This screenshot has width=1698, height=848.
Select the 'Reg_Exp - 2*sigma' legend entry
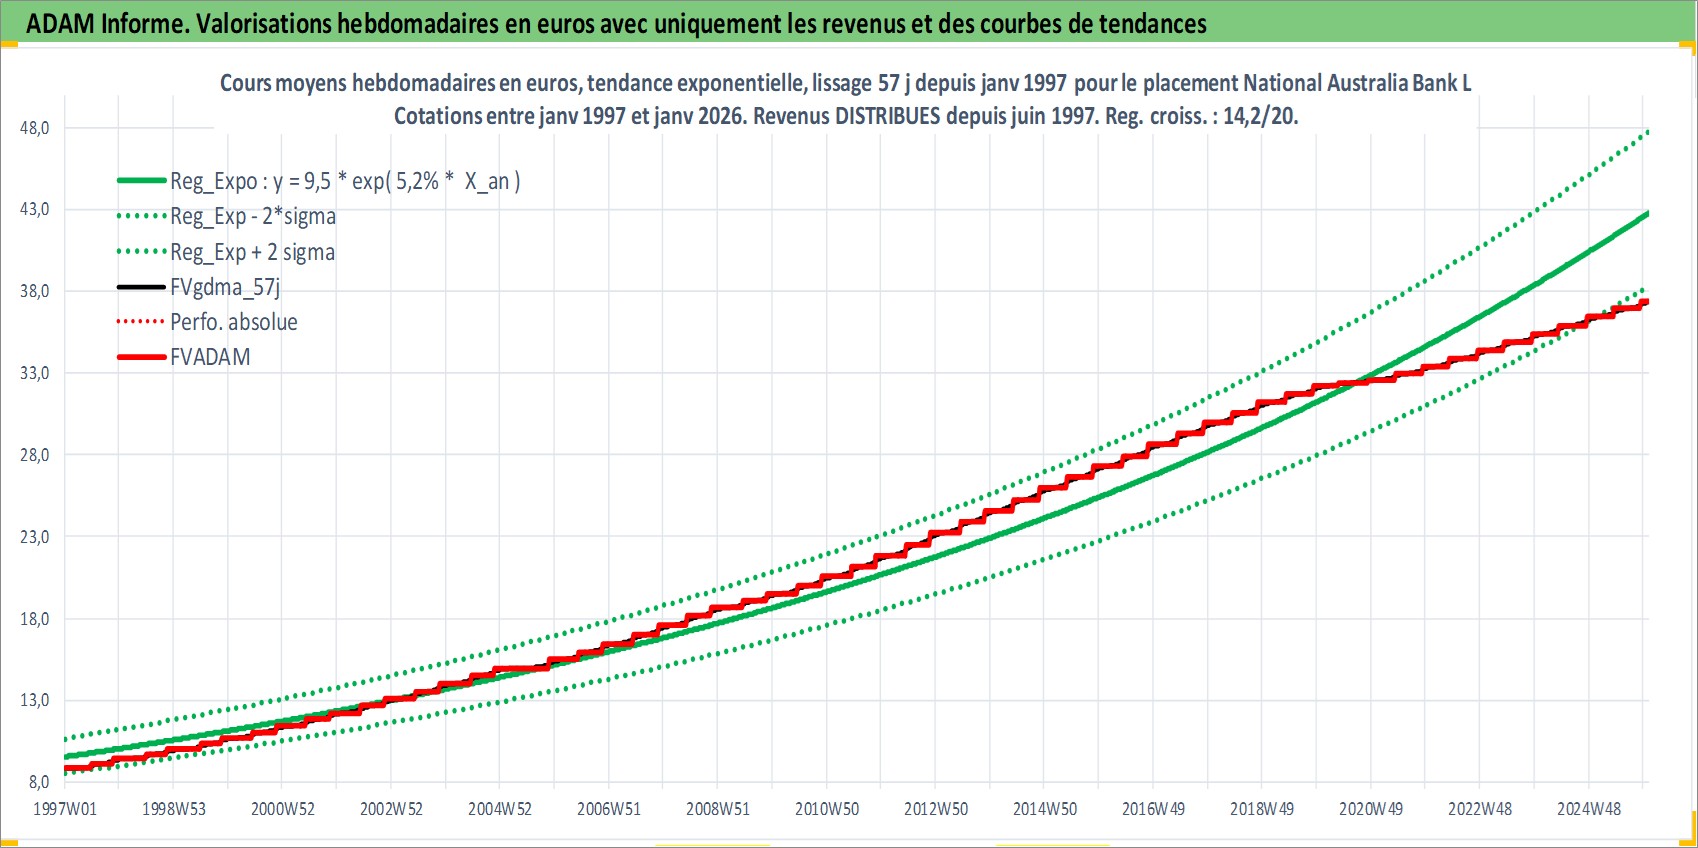pyautogui.click(x=253, y=216)
